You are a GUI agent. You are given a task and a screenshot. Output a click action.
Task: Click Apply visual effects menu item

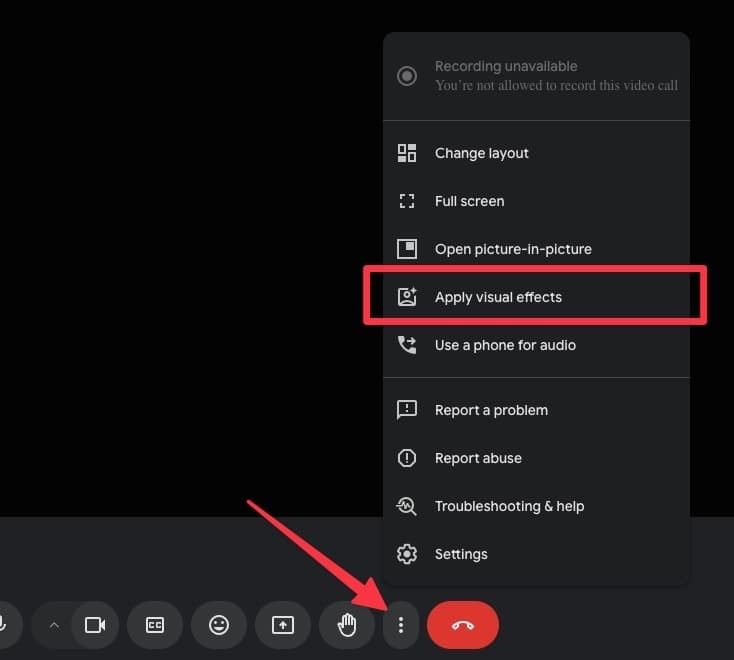536,297
